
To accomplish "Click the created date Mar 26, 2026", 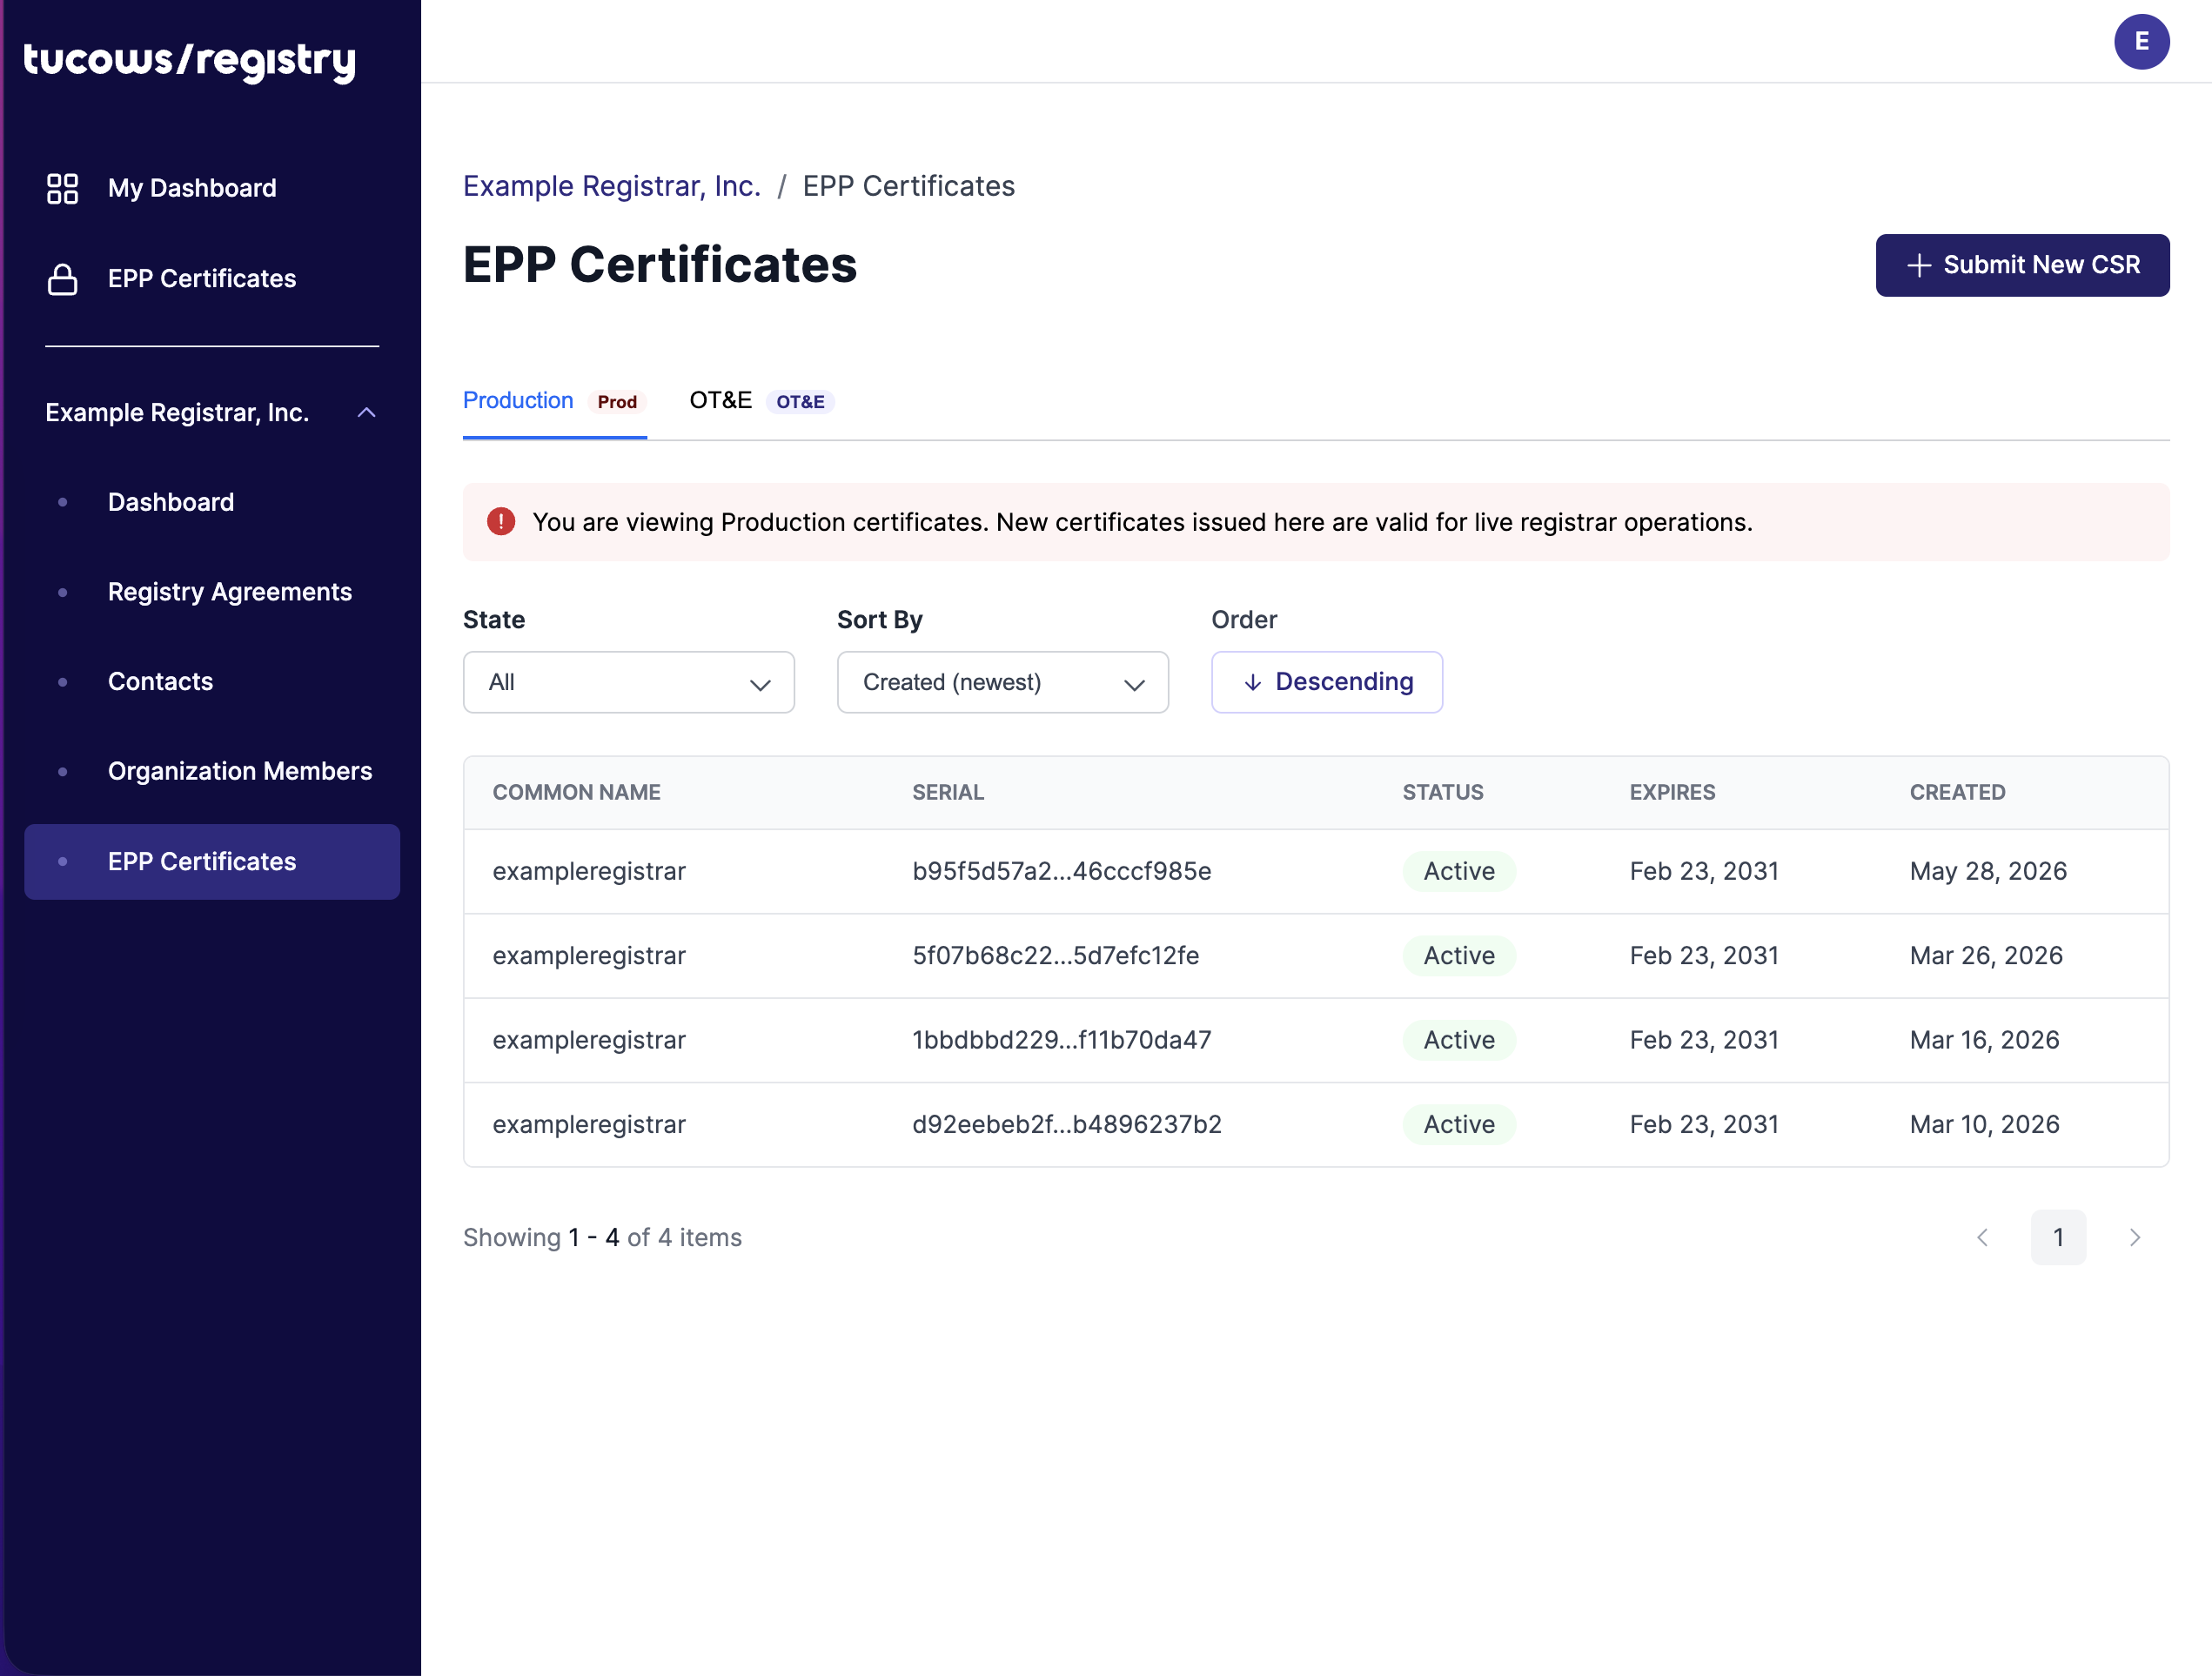I will pos(1986,956).
